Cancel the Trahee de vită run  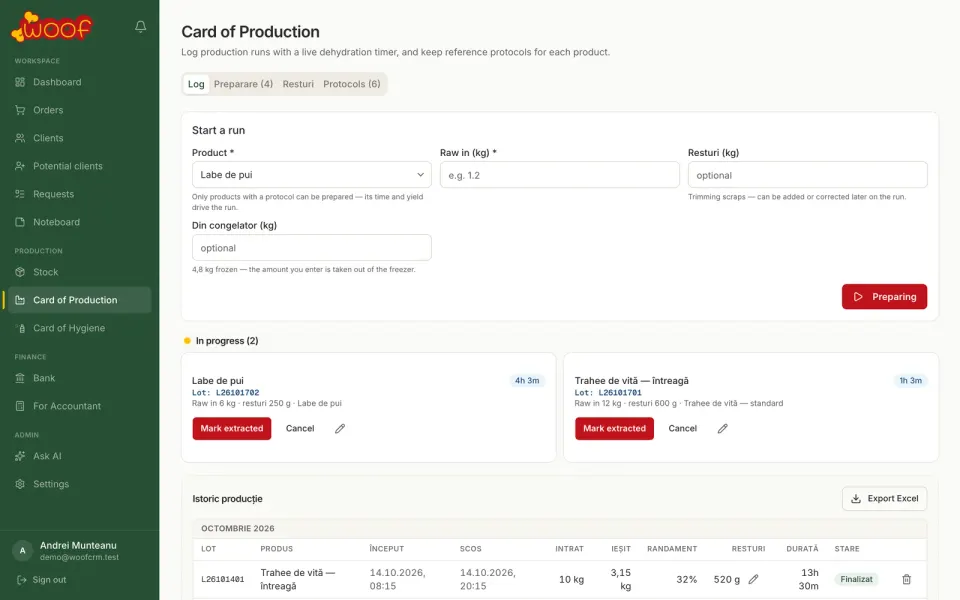tap(683, 429)
